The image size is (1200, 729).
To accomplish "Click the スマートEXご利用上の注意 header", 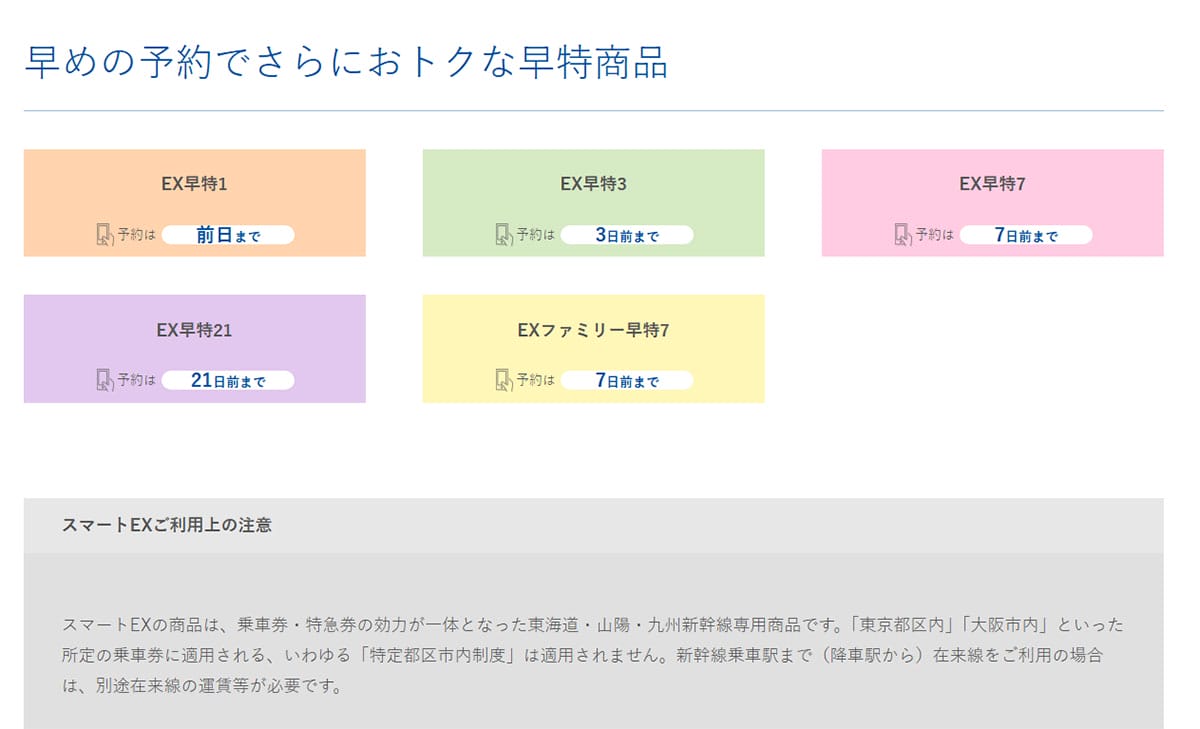I will tap(594, 525).
